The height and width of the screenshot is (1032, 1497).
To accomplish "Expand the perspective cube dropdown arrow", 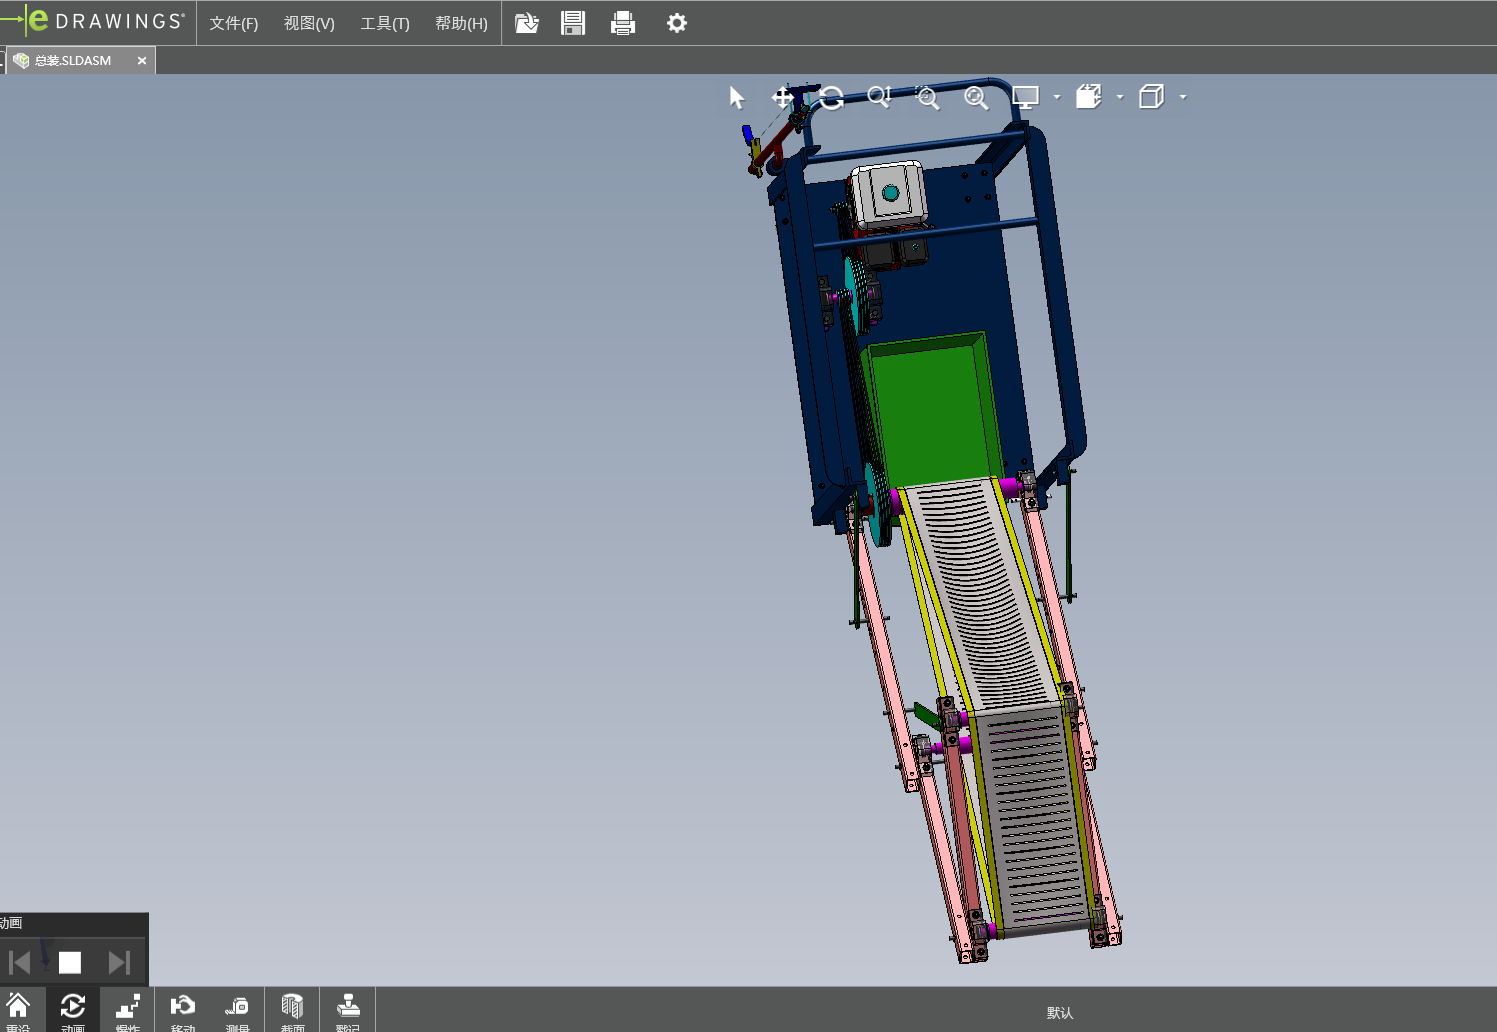I will click(1183, 97).
